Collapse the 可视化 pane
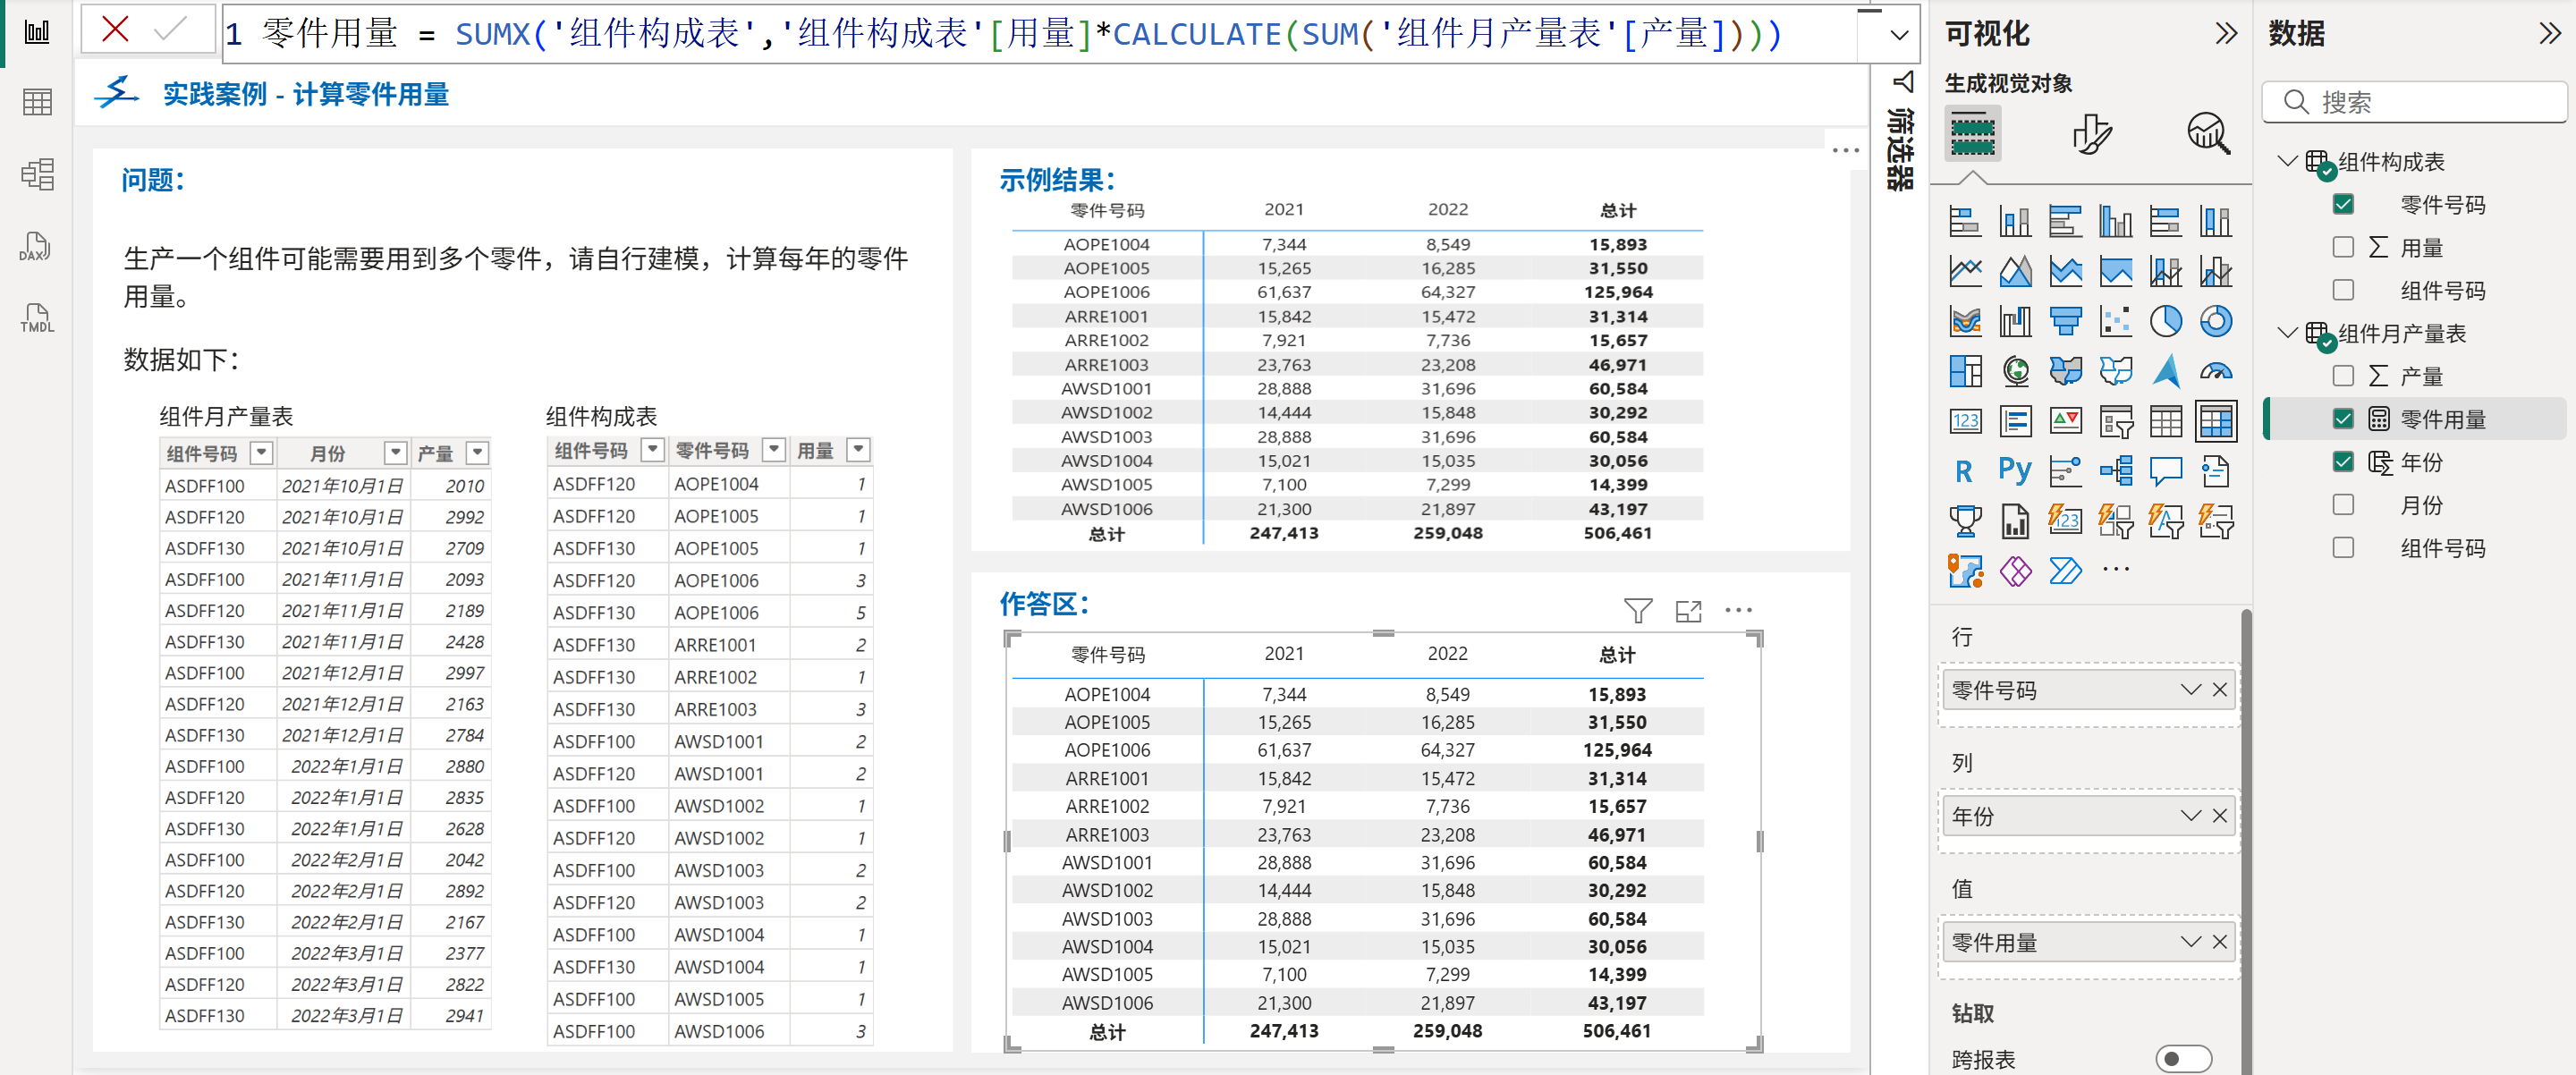2576x1075 pixels. (2226, 34)
